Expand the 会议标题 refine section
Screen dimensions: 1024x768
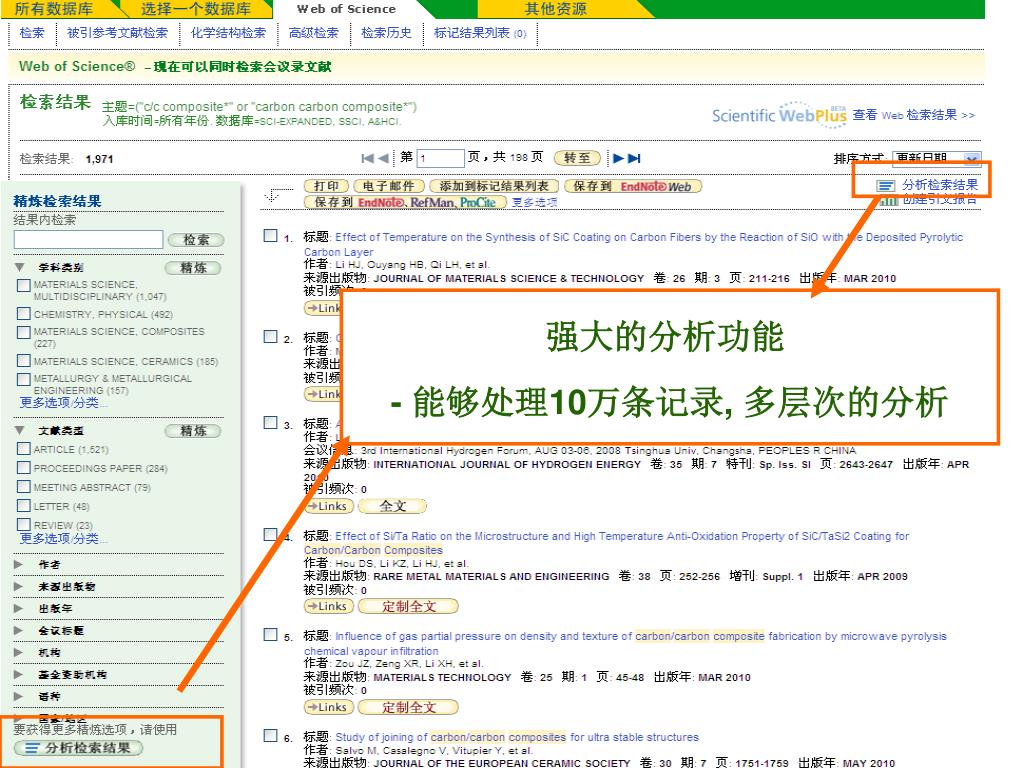pyautogui.click(x=18, y=630)
